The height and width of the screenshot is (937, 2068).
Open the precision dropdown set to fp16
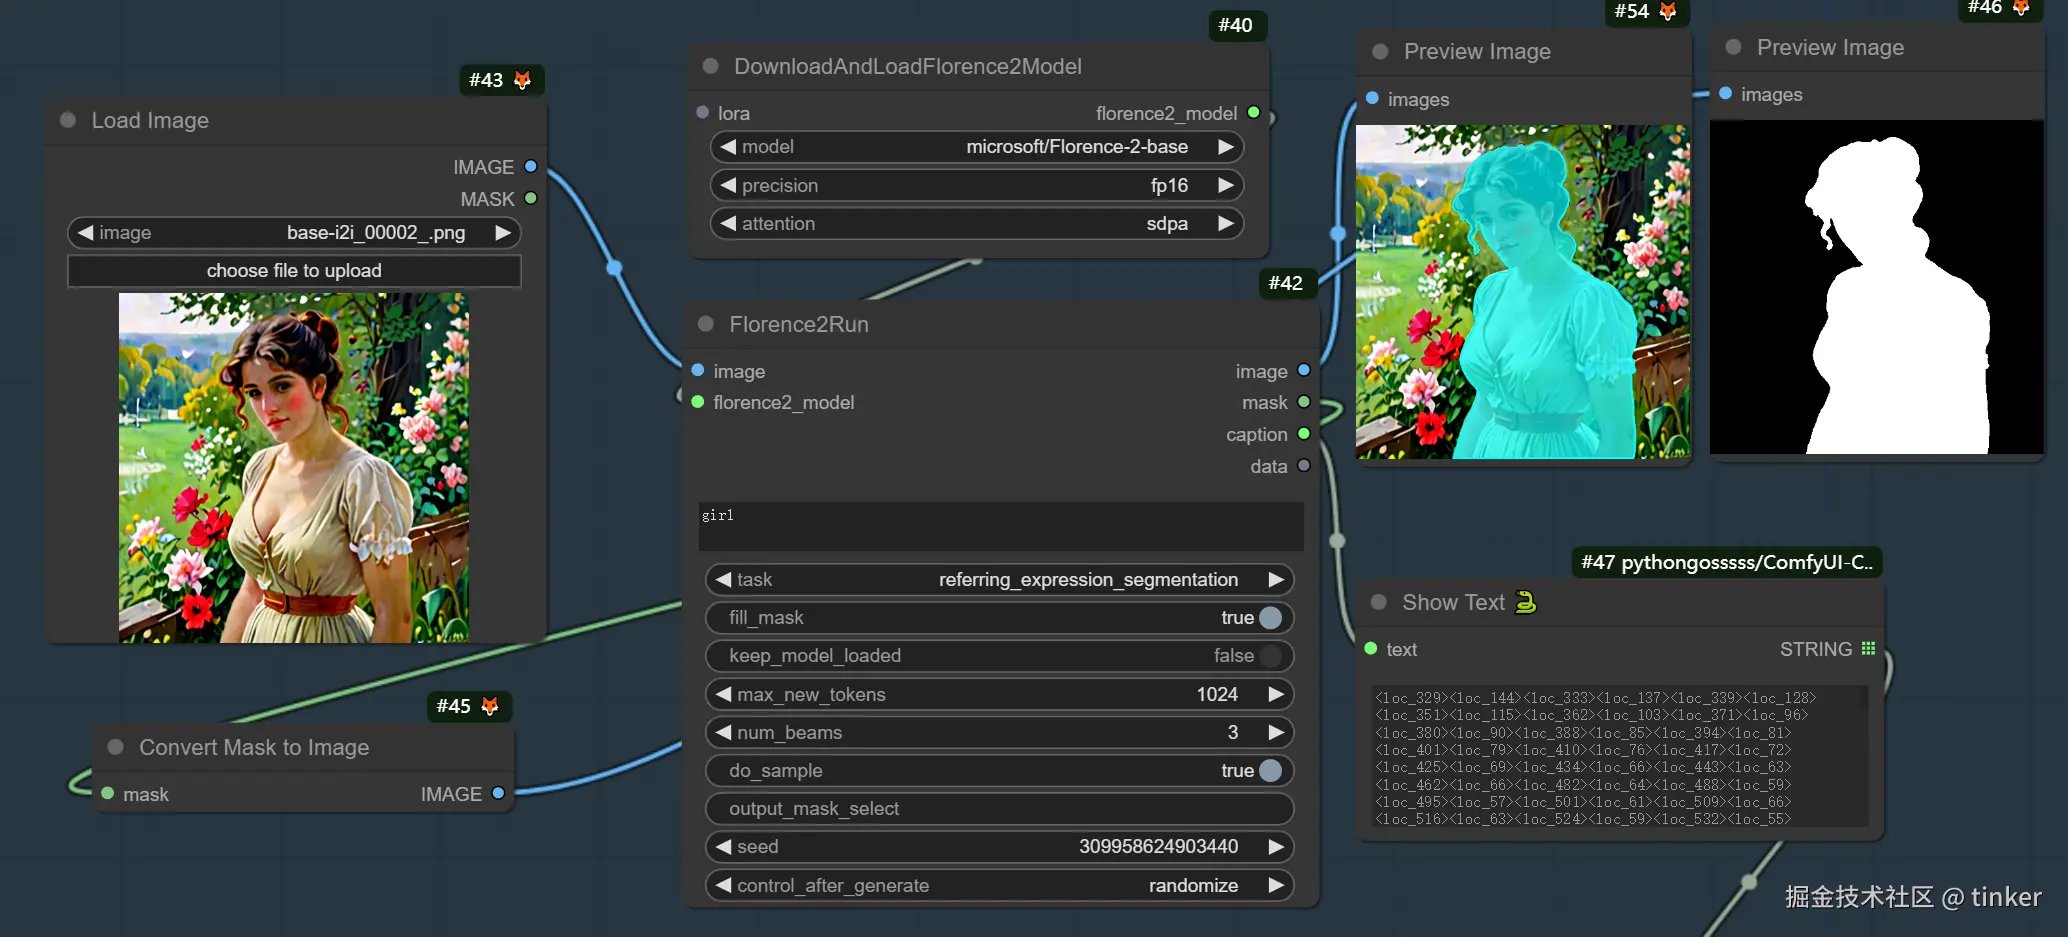pos(977,186)
